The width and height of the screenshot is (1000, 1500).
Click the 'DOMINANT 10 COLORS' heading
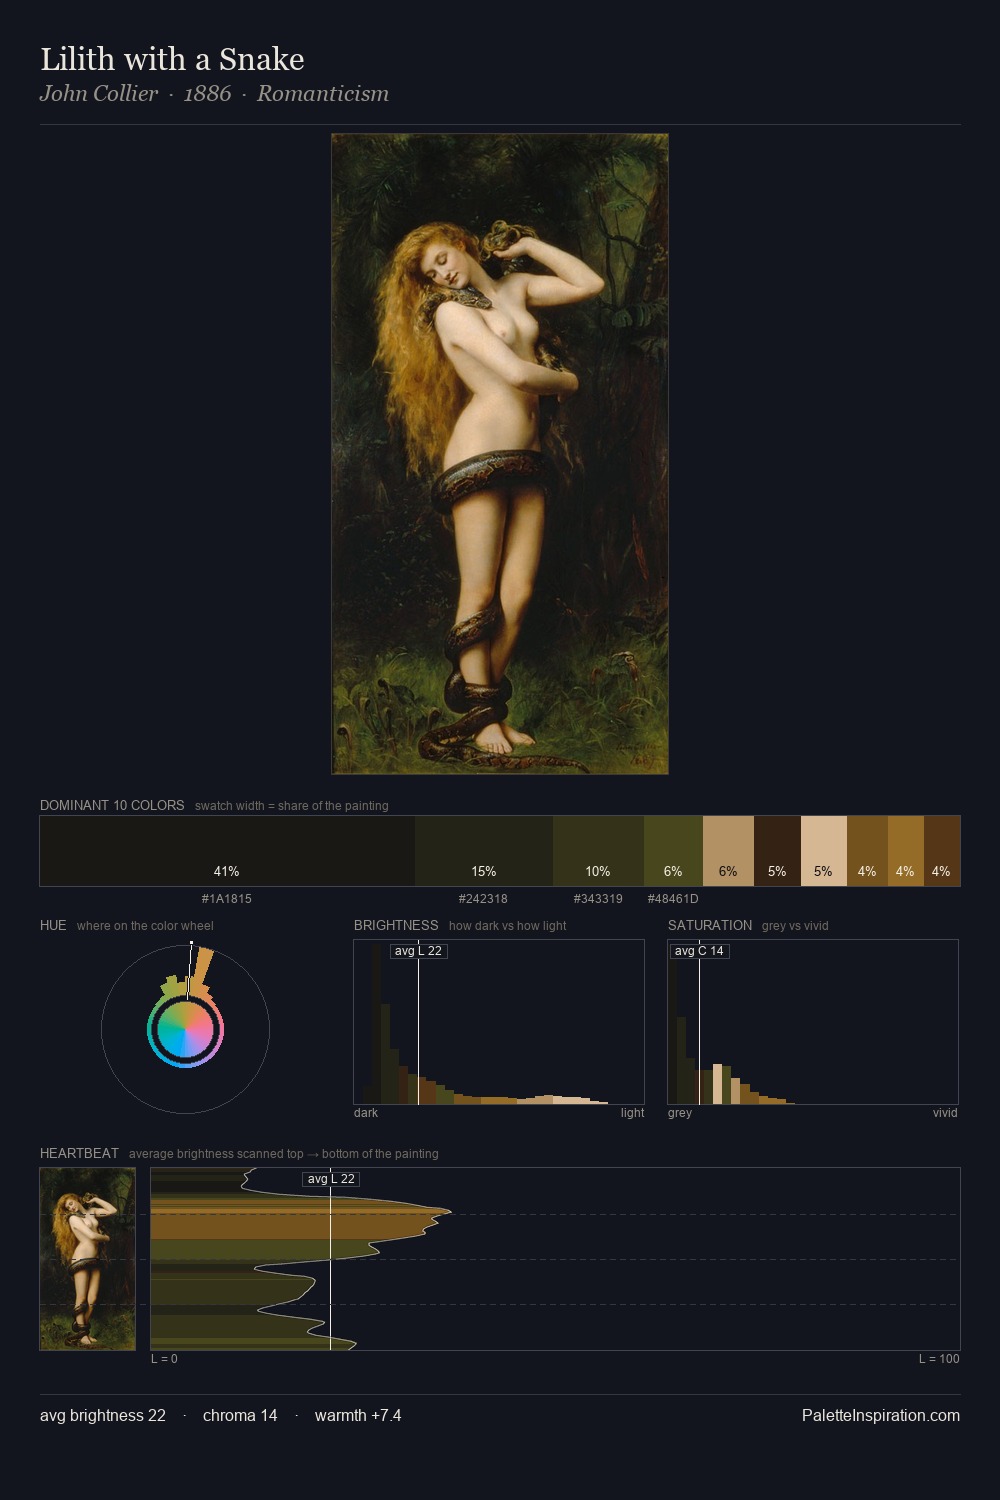pos(112,805)
